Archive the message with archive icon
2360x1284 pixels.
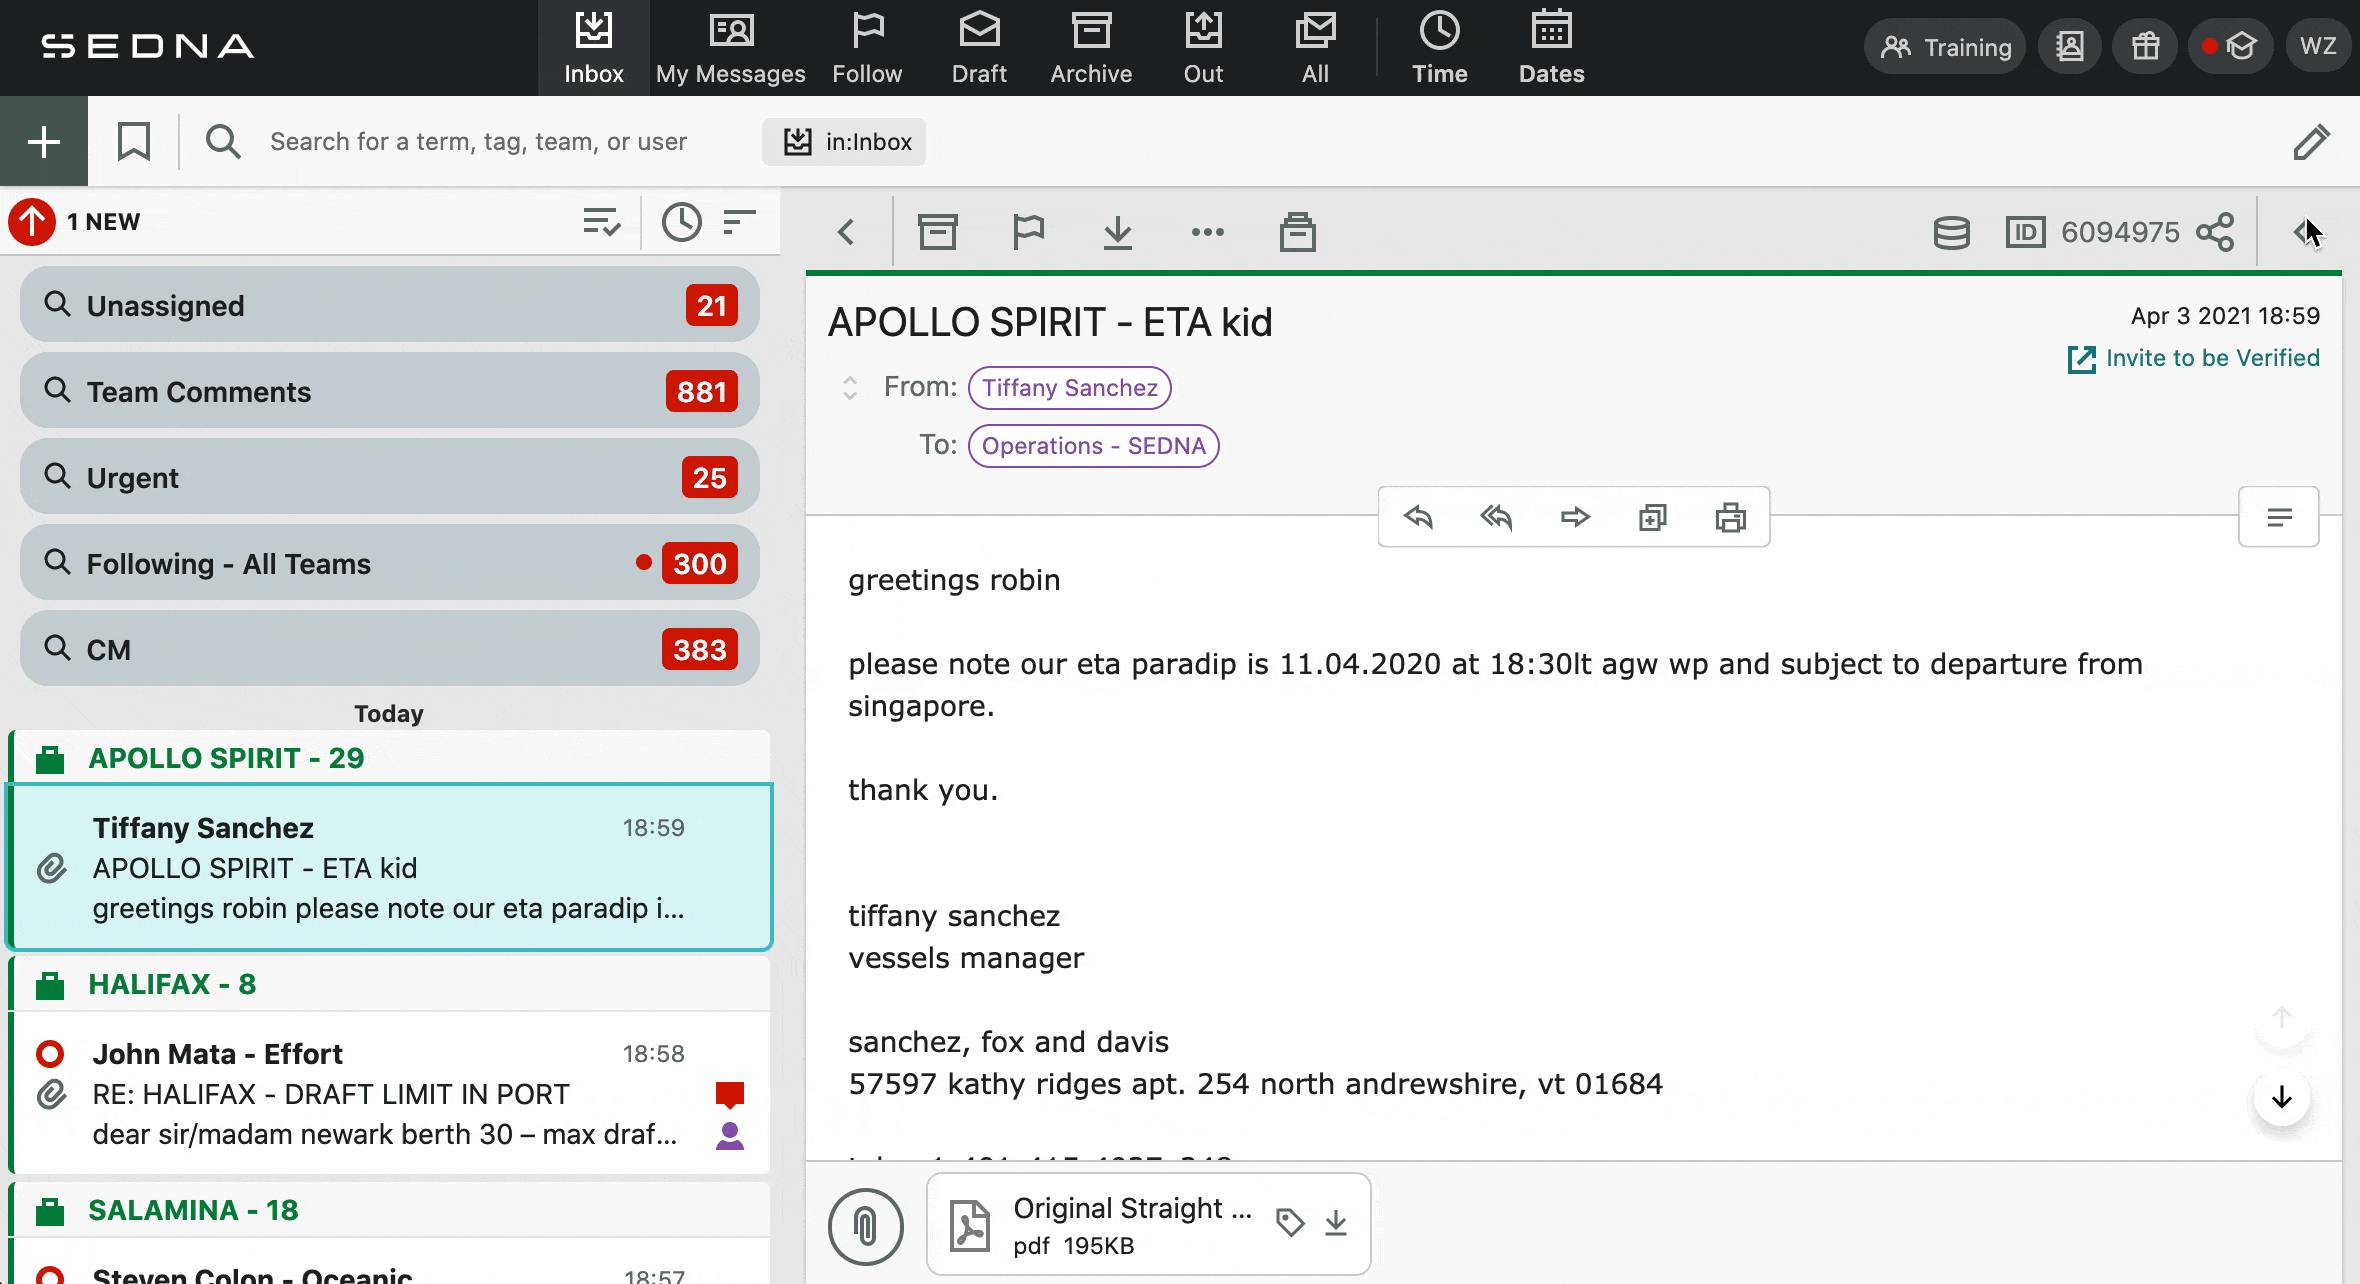tap(937, 232)
